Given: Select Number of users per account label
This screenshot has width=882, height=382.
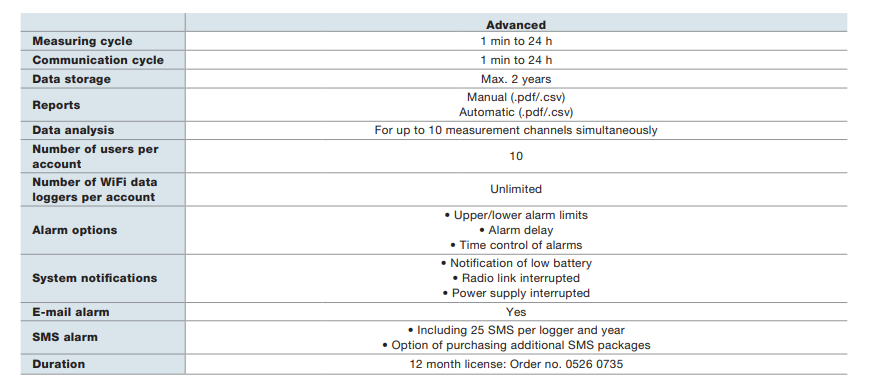Looking at the screenshot, I should [x=95, y=156].
